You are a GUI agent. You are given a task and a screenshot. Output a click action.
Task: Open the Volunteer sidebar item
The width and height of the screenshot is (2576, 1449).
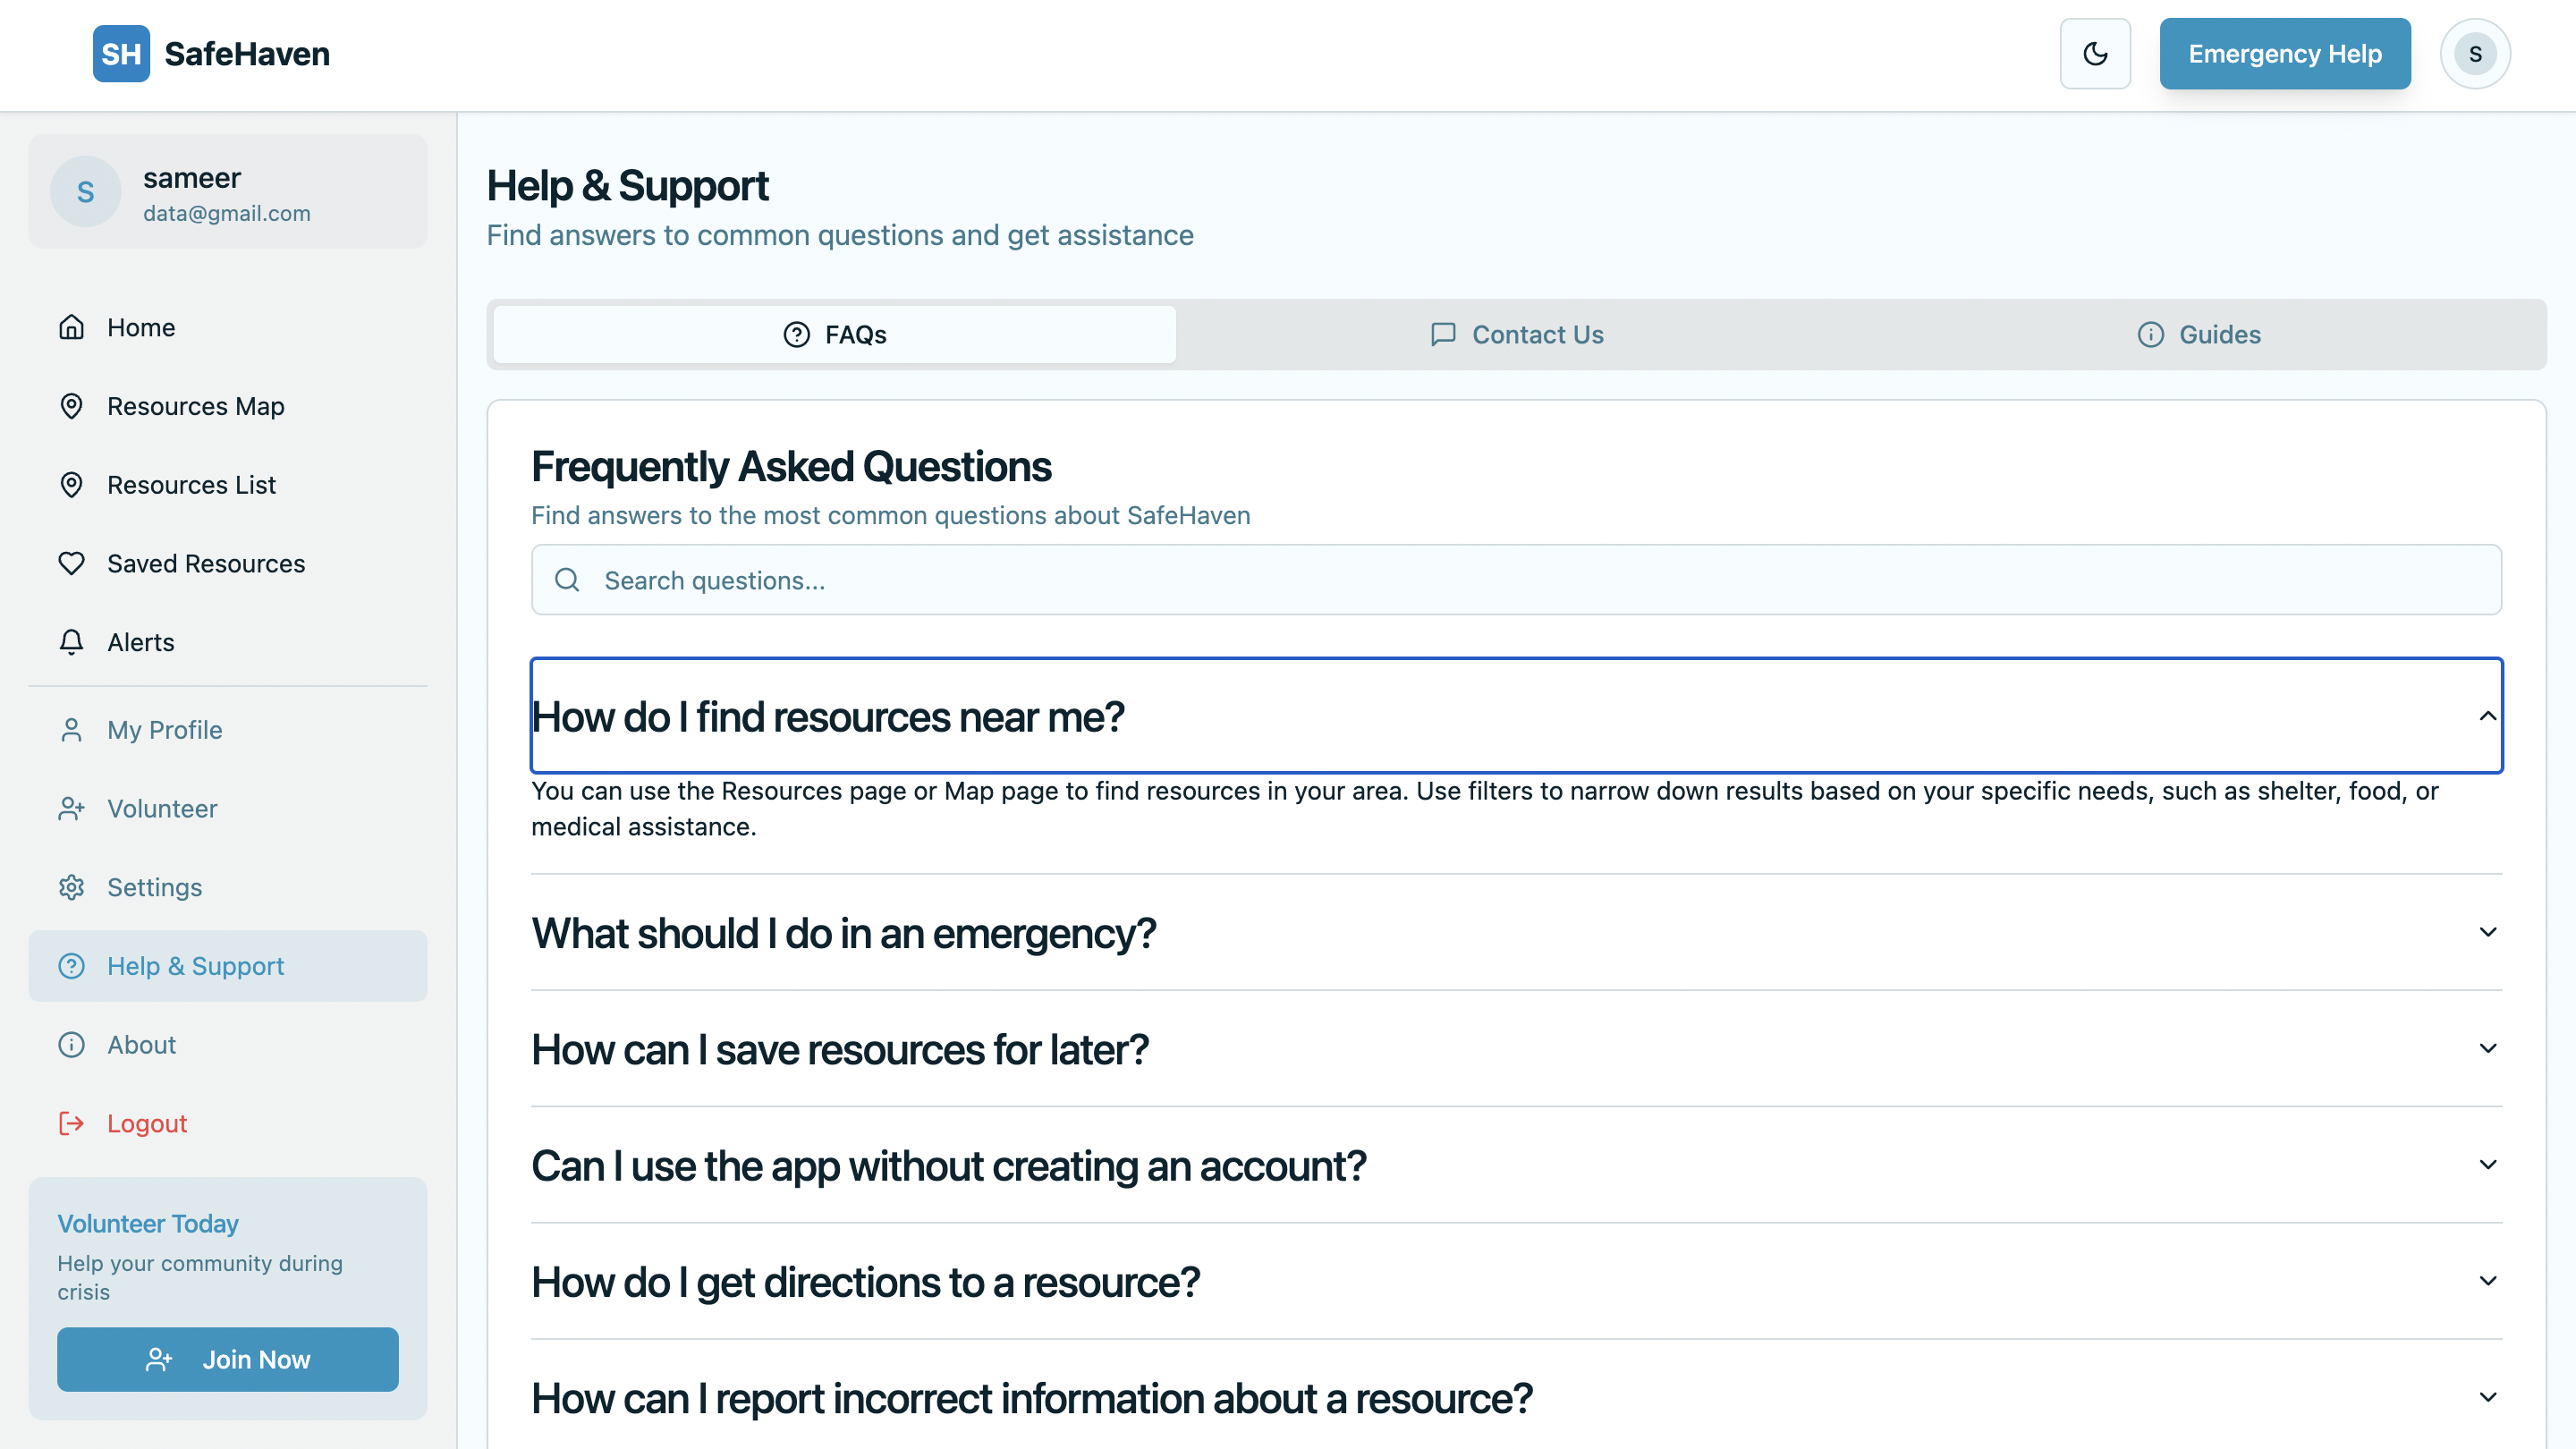(161, 808)
